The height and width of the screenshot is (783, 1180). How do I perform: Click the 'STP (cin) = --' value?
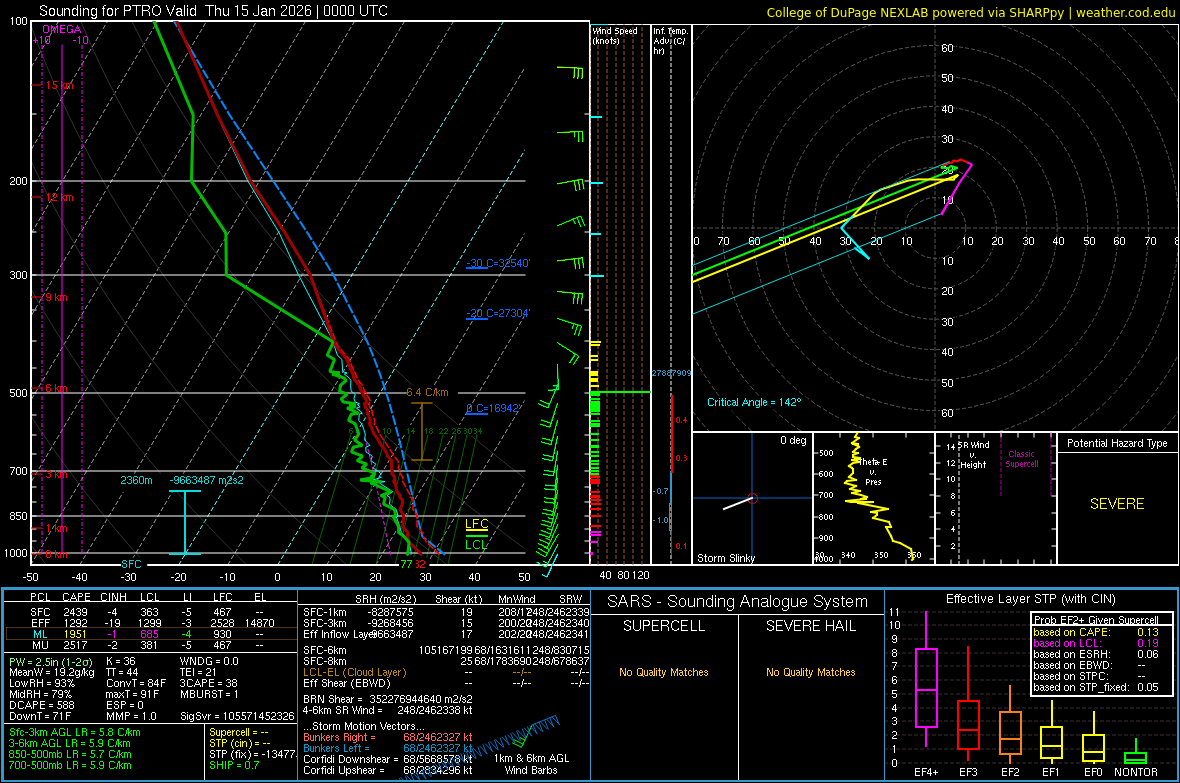coord(240,743)
